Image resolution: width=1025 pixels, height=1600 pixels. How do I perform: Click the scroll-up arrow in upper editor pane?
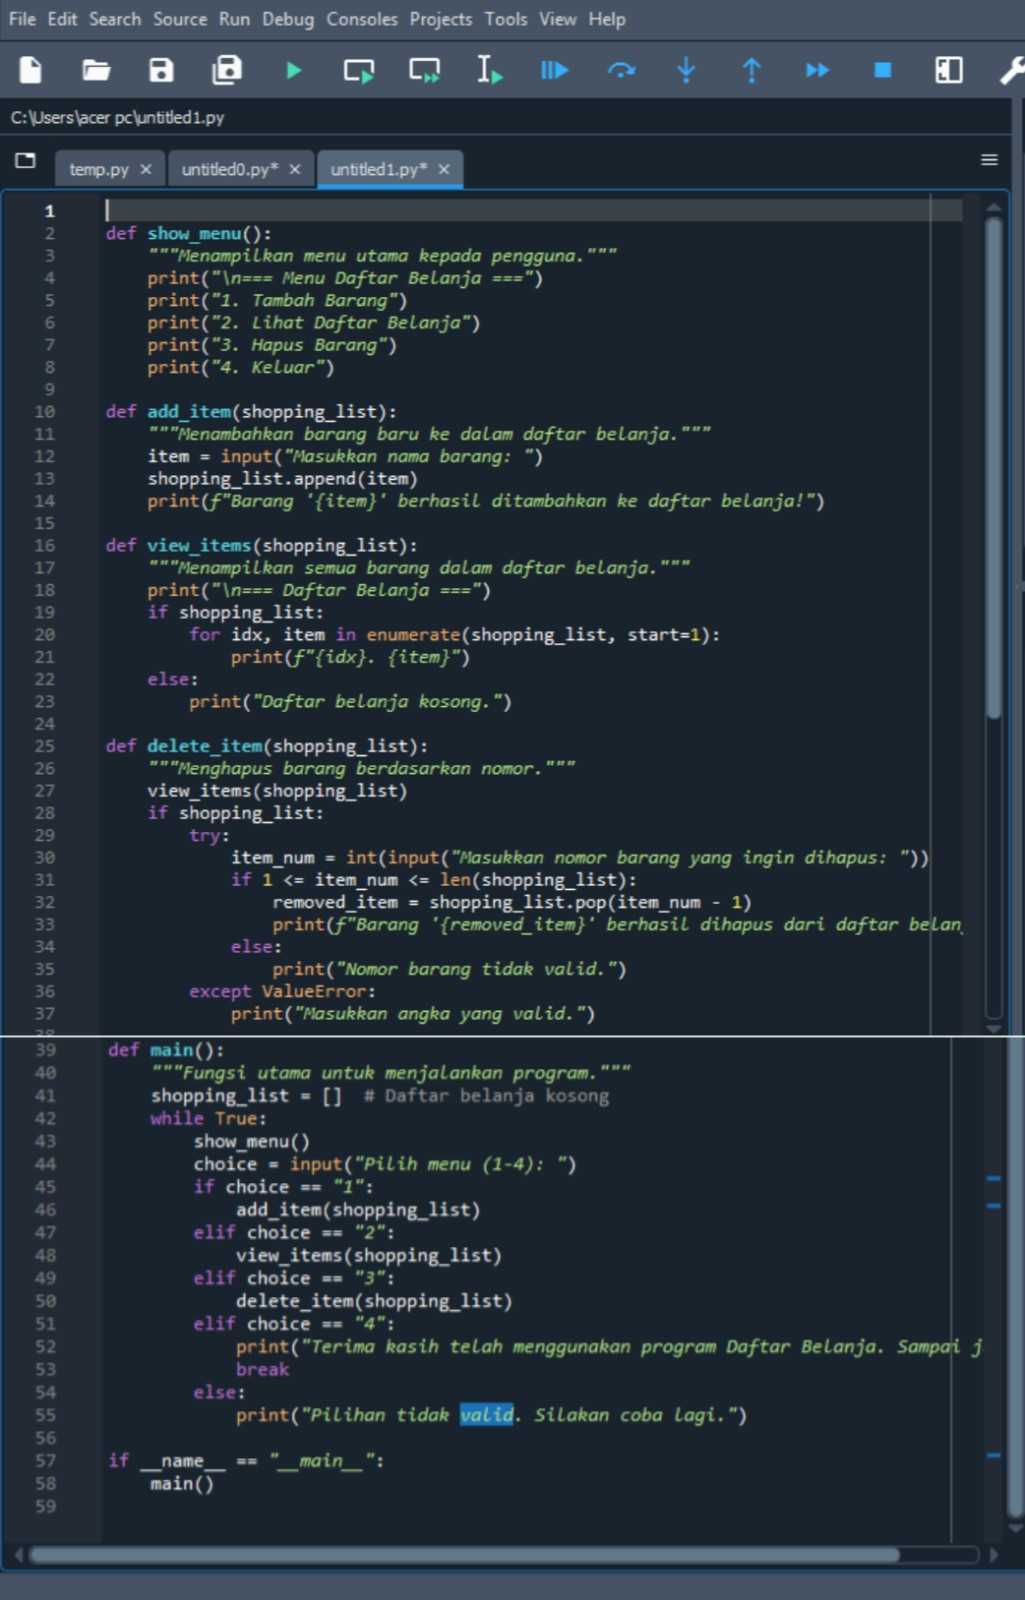[x=994, y=208]
